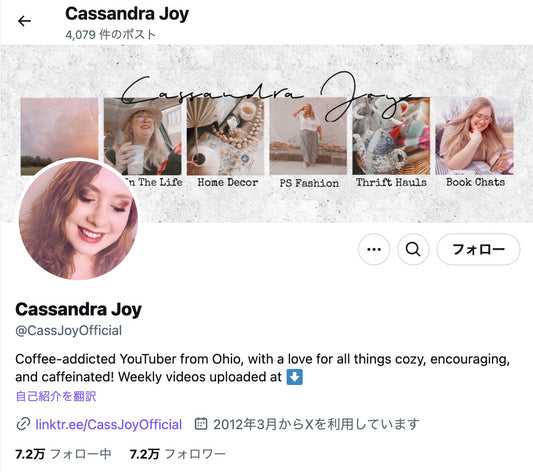This screenshot has width=533, height=472.
Task: View the 7.2万 フォロワー followers list
Action: [177, 454]
